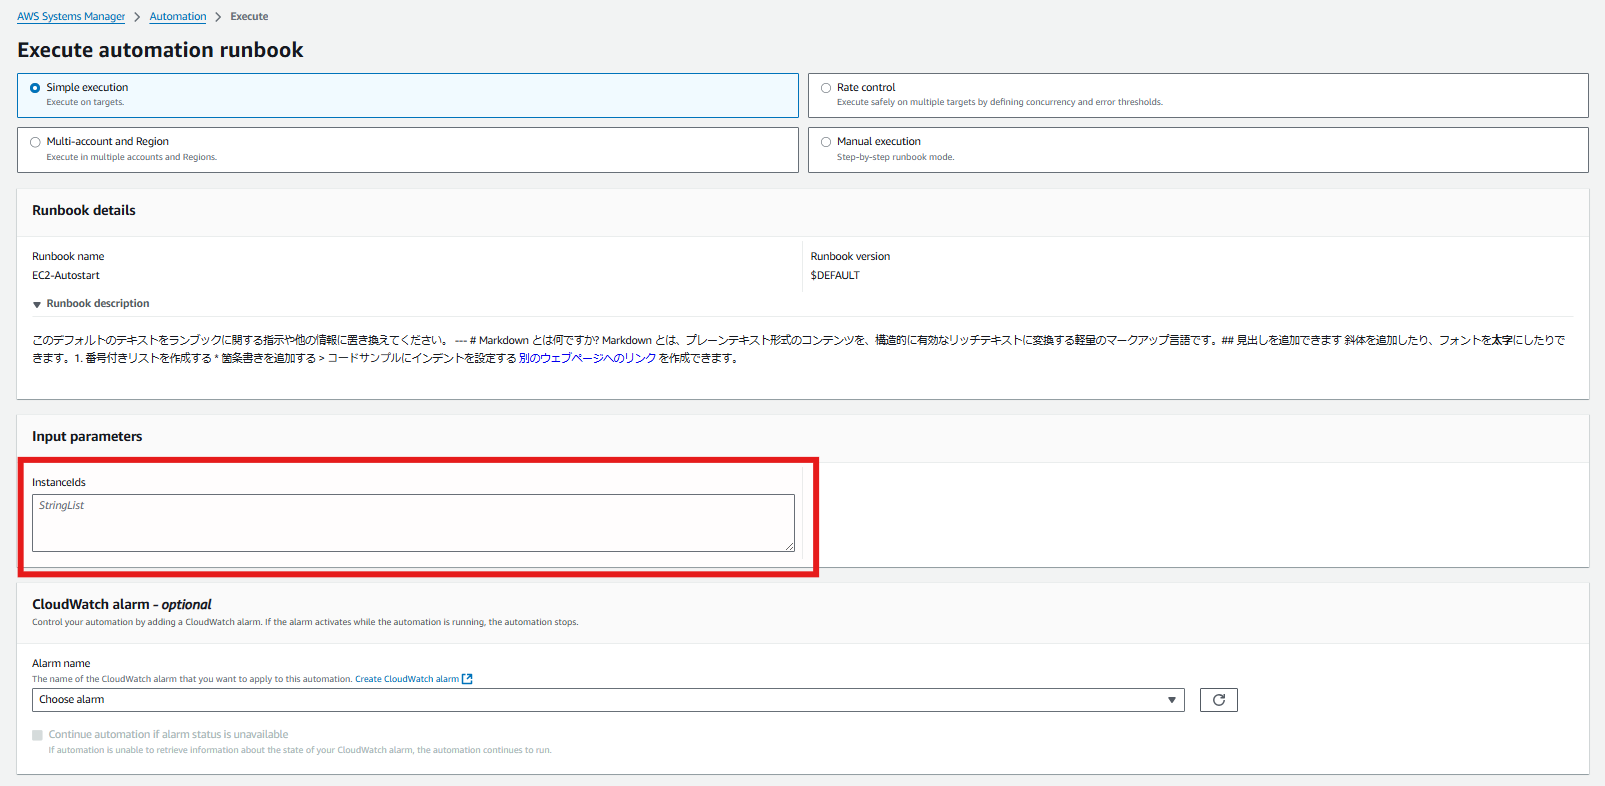Click the breadcrumb chevron after AWS Systems Manager
1605x786 pixels.
tap(137, 17)
